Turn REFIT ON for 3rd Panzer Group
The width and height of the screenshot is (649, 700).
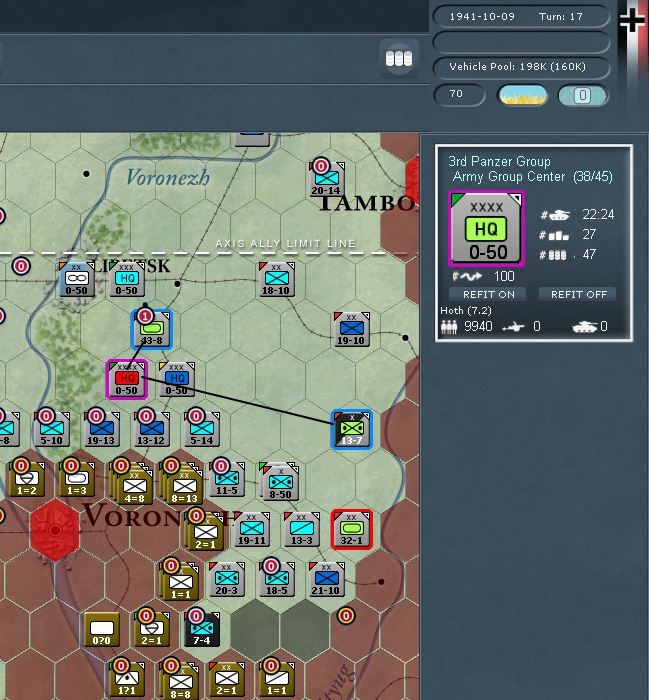(x=488, y=295)
